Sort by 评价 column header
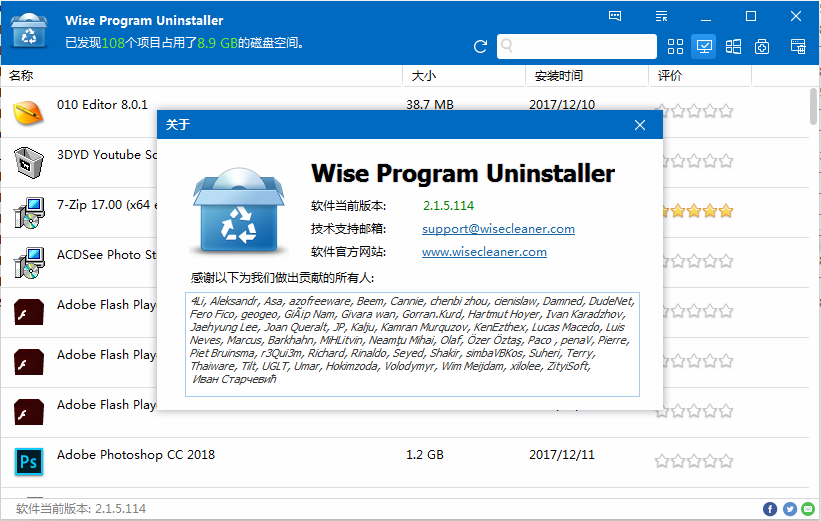821x521 pixels. point(700,76)
